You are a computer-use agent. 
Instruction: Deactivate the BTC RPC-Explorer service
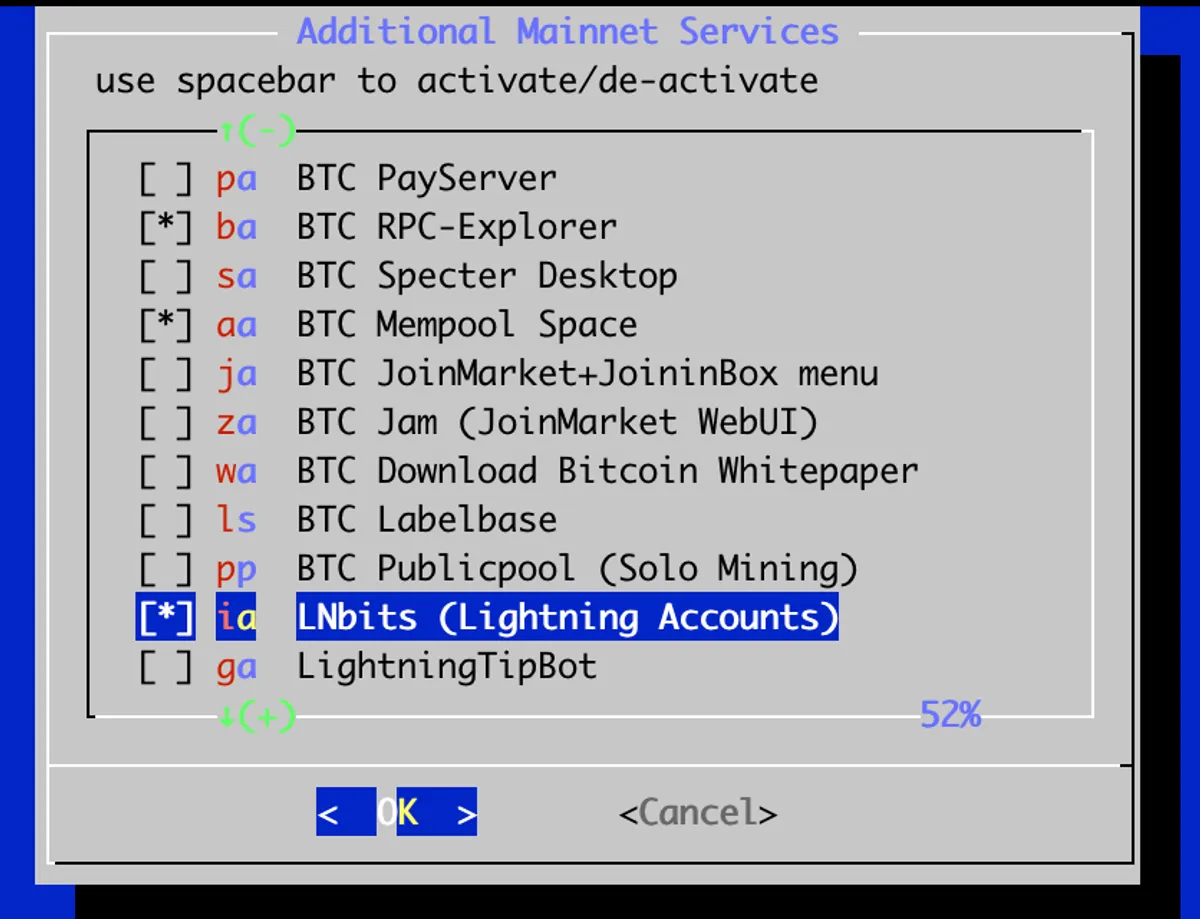click(165, 227)
